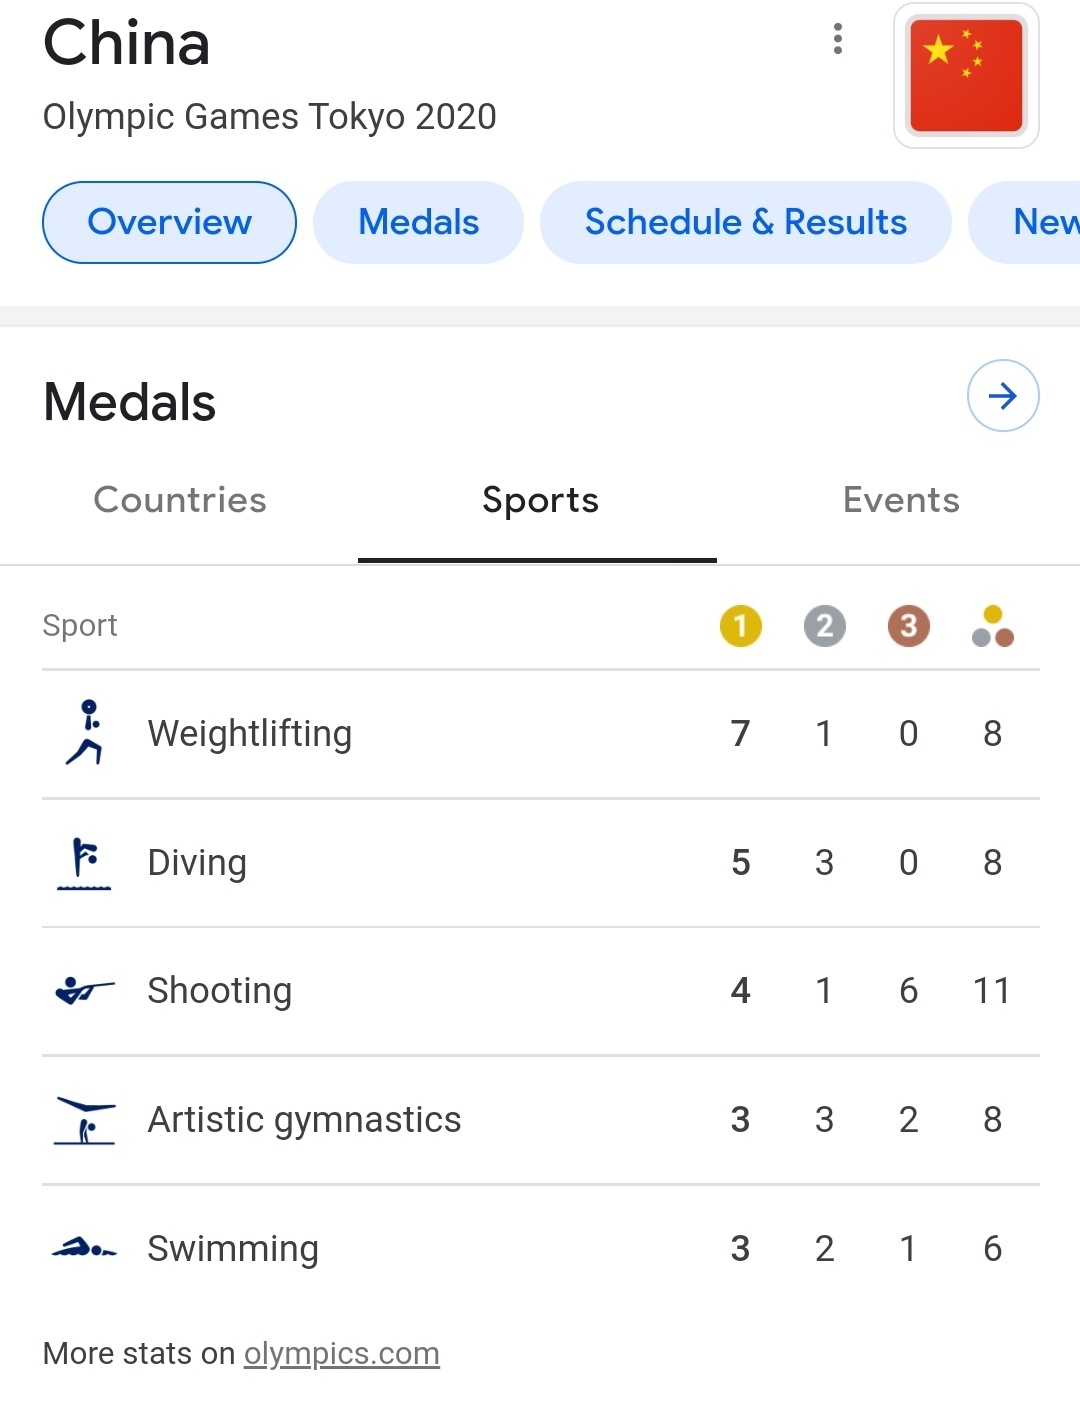Open full medals via arrow button
The height and width of the screenshot is (1422, 1080).
pyautogui.click(x=1003, y=396)
